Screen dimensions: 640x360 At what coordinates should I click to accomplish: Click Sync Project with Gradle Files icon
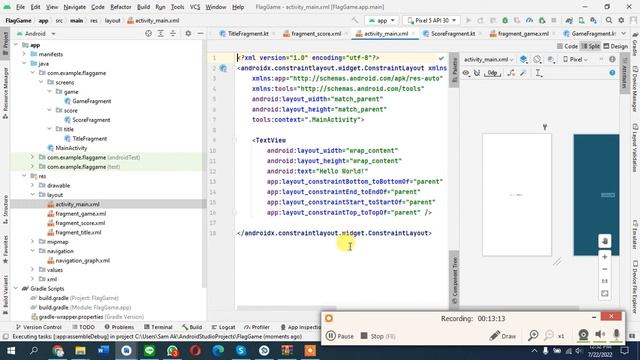(x=569, y=20)
